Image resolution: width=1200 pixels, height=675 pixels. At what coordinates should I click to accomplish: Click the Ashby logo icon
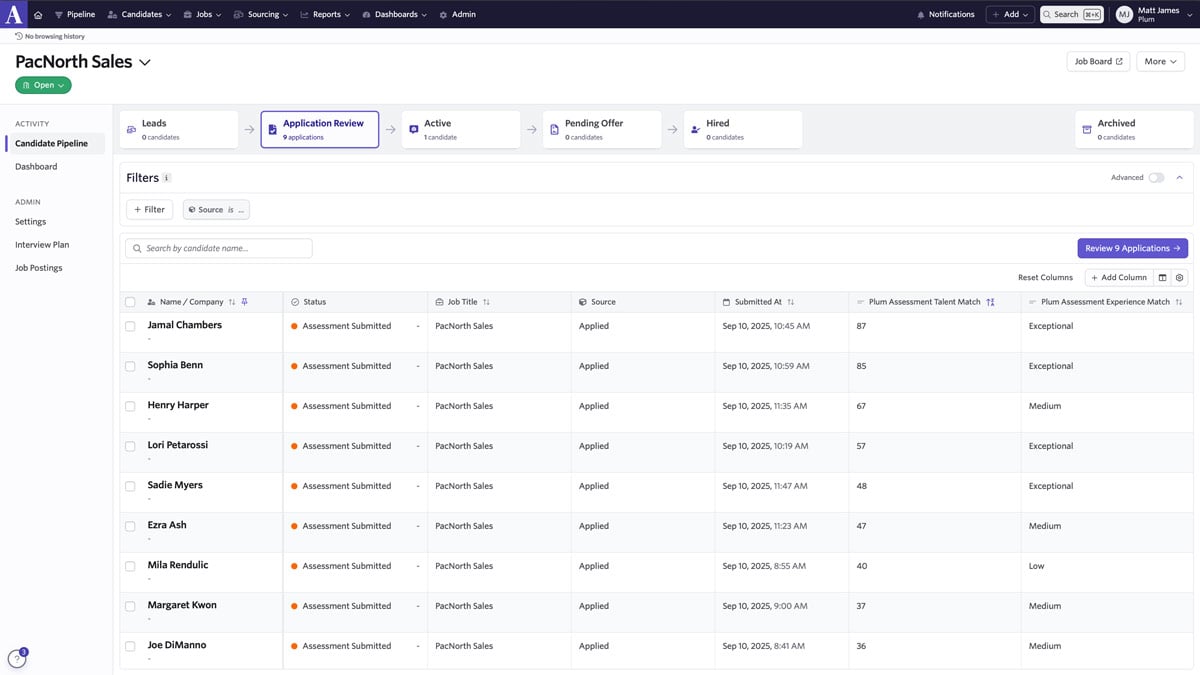pos(14,14)
